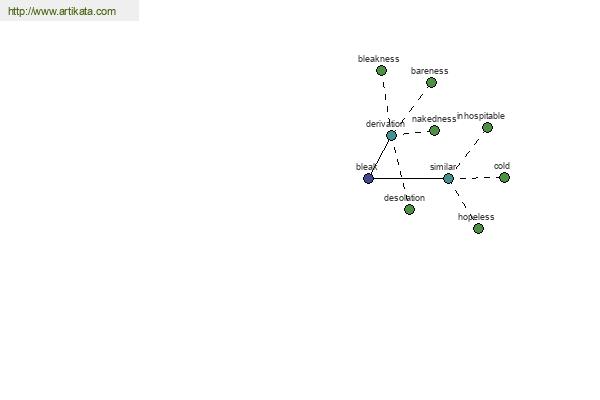This screenshot has width=600, height=400.
Task: Select the teal 'similar' node
Action: pos(448,178)
